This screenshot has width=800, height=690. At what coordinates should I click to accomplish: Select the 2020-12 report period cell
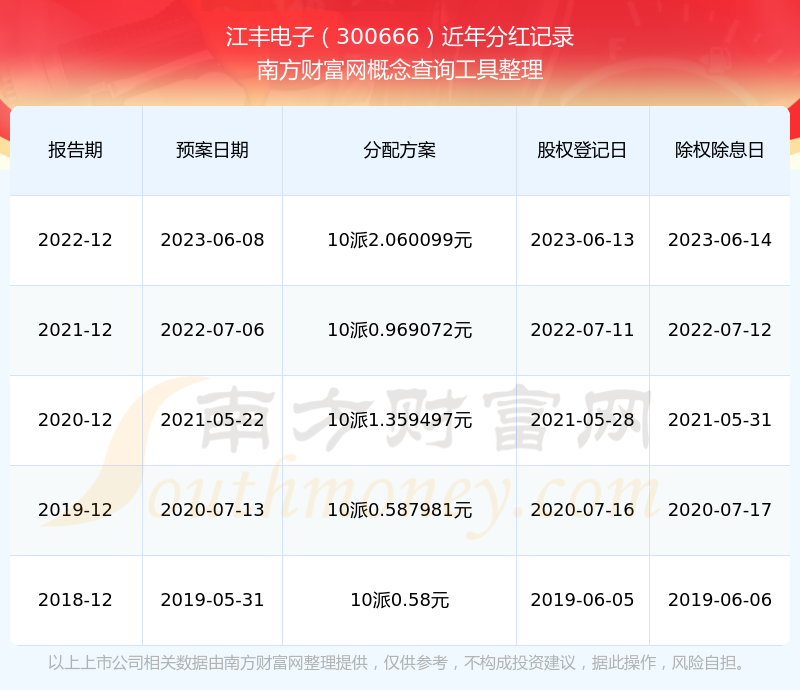(76, 420)
